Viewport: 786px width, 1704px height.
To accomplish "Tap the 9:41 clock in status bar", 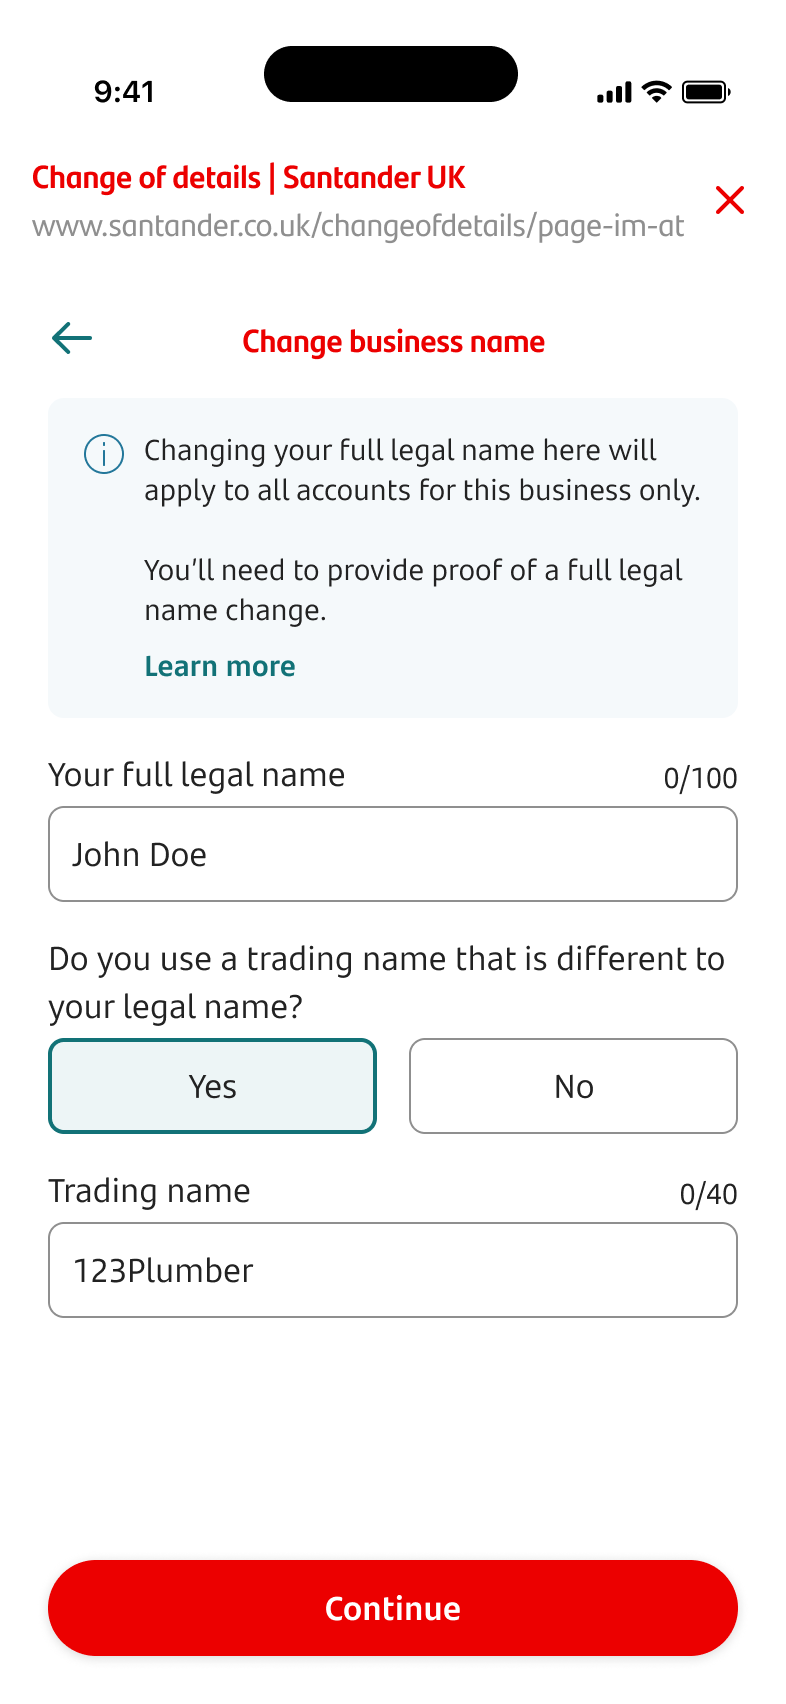I will pyautogui.click(x=124, y=92).
